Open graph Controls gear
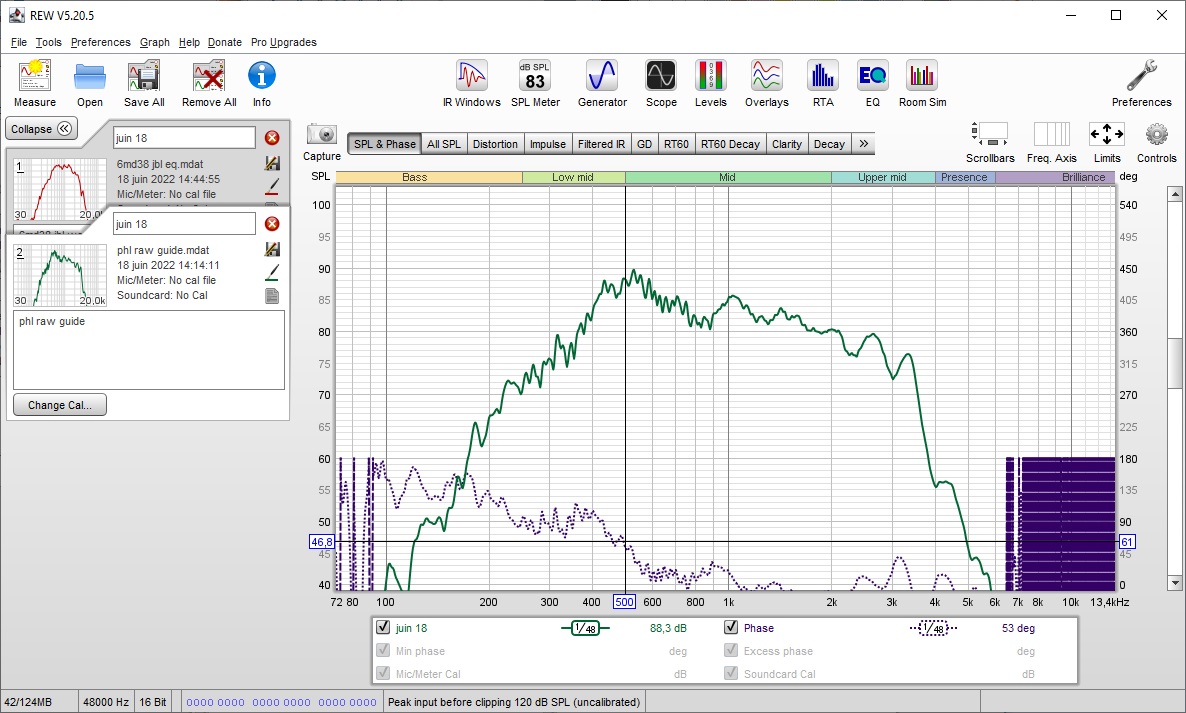The height and width of the screenshot is (713, 1186). tap(1157, 142)
